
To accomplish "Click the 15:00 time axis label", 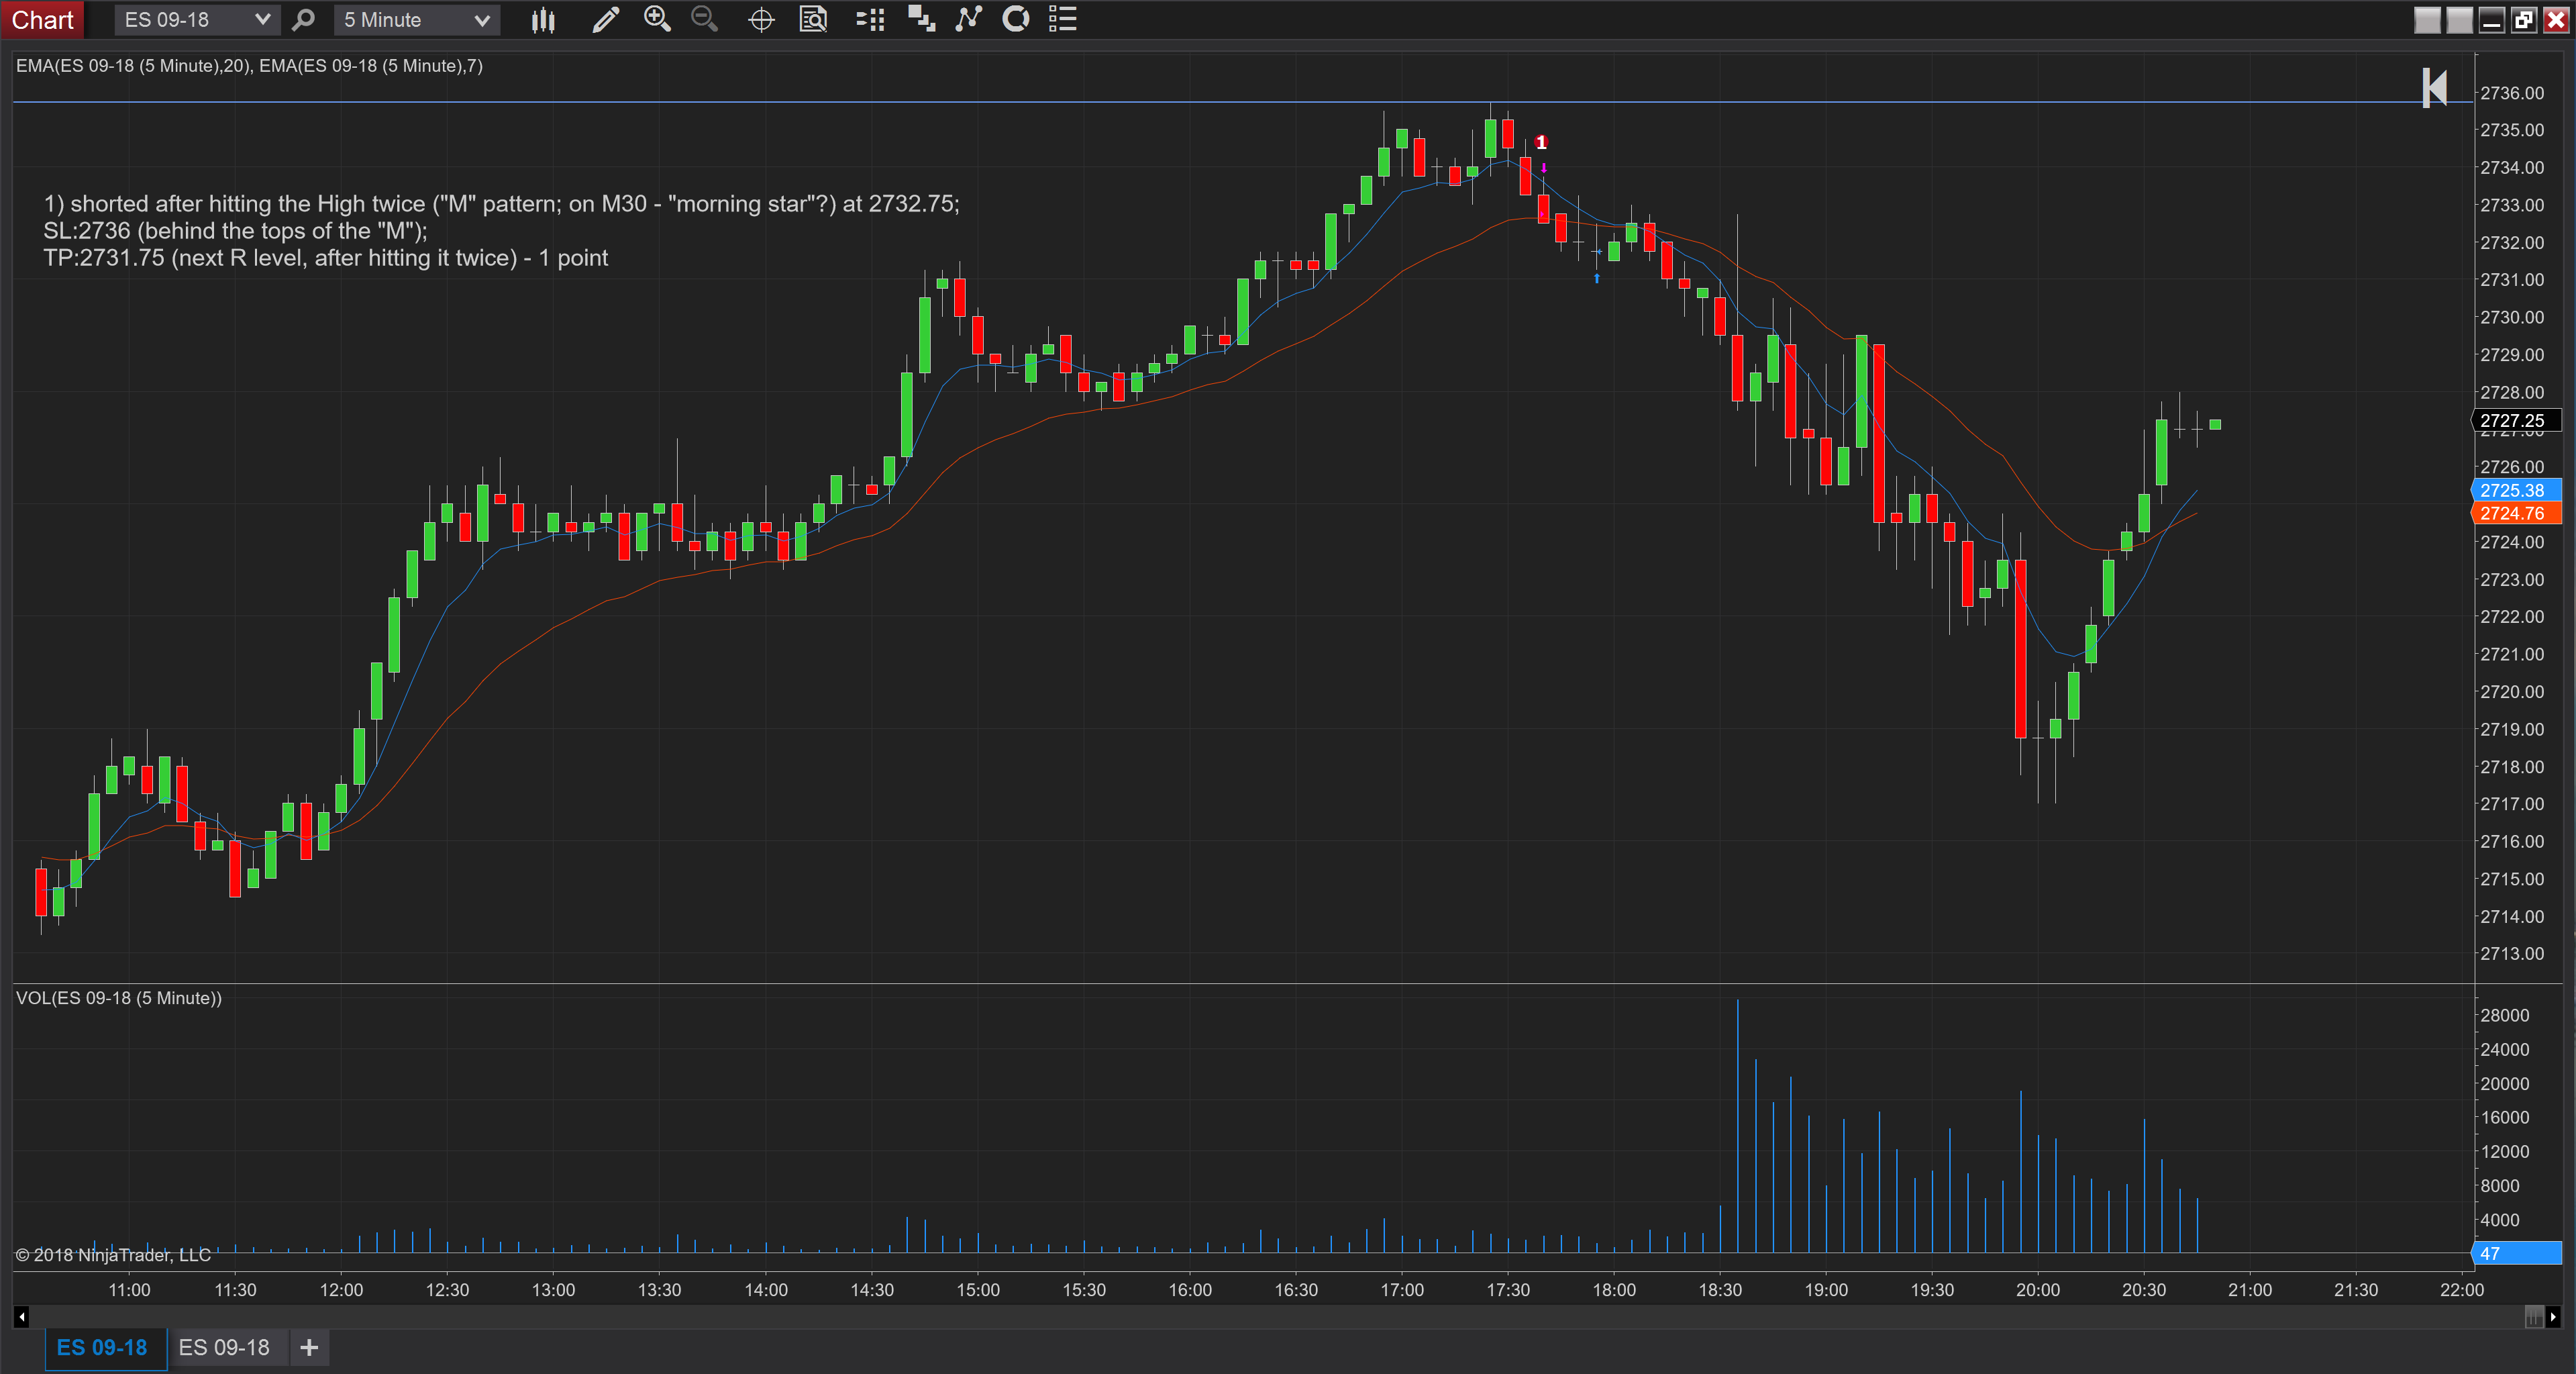I will [978, 1290].
